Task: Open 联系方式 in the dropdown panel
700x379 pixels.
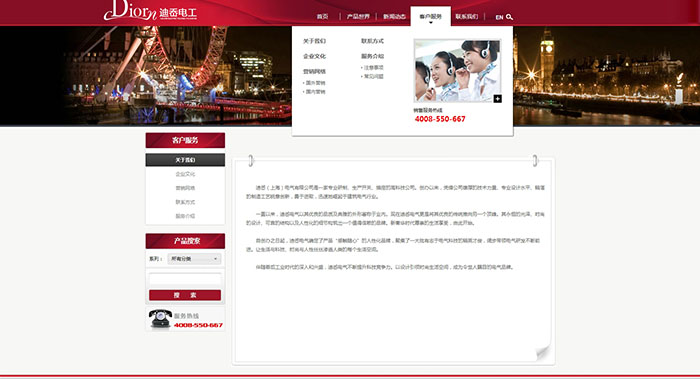Action: coord(372,41)
